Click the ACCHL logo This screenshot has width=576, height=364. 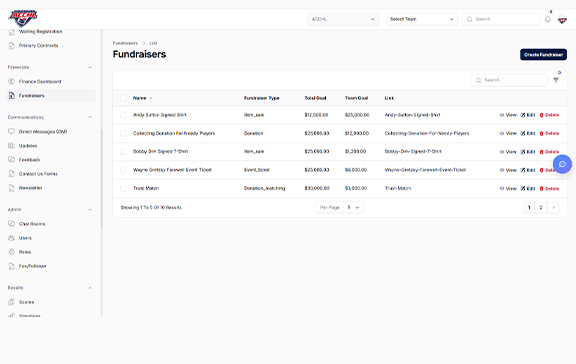click(x=23, y=18)
